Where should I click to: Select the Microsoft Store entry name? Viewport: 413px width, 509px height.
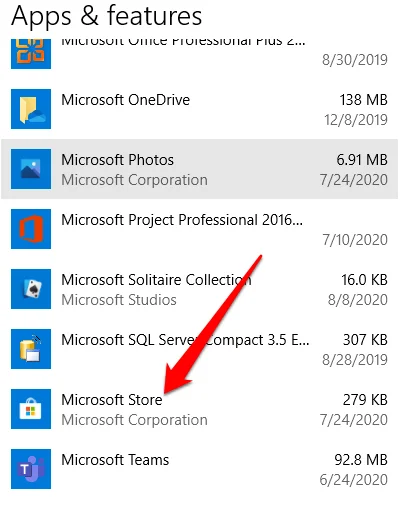pos(112,400)
